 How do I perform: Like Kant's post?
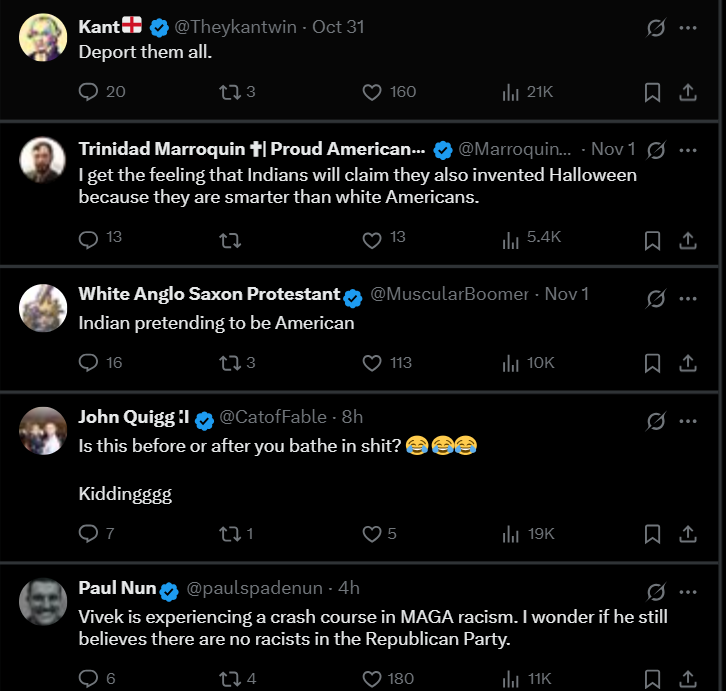[x=372, y=92]
